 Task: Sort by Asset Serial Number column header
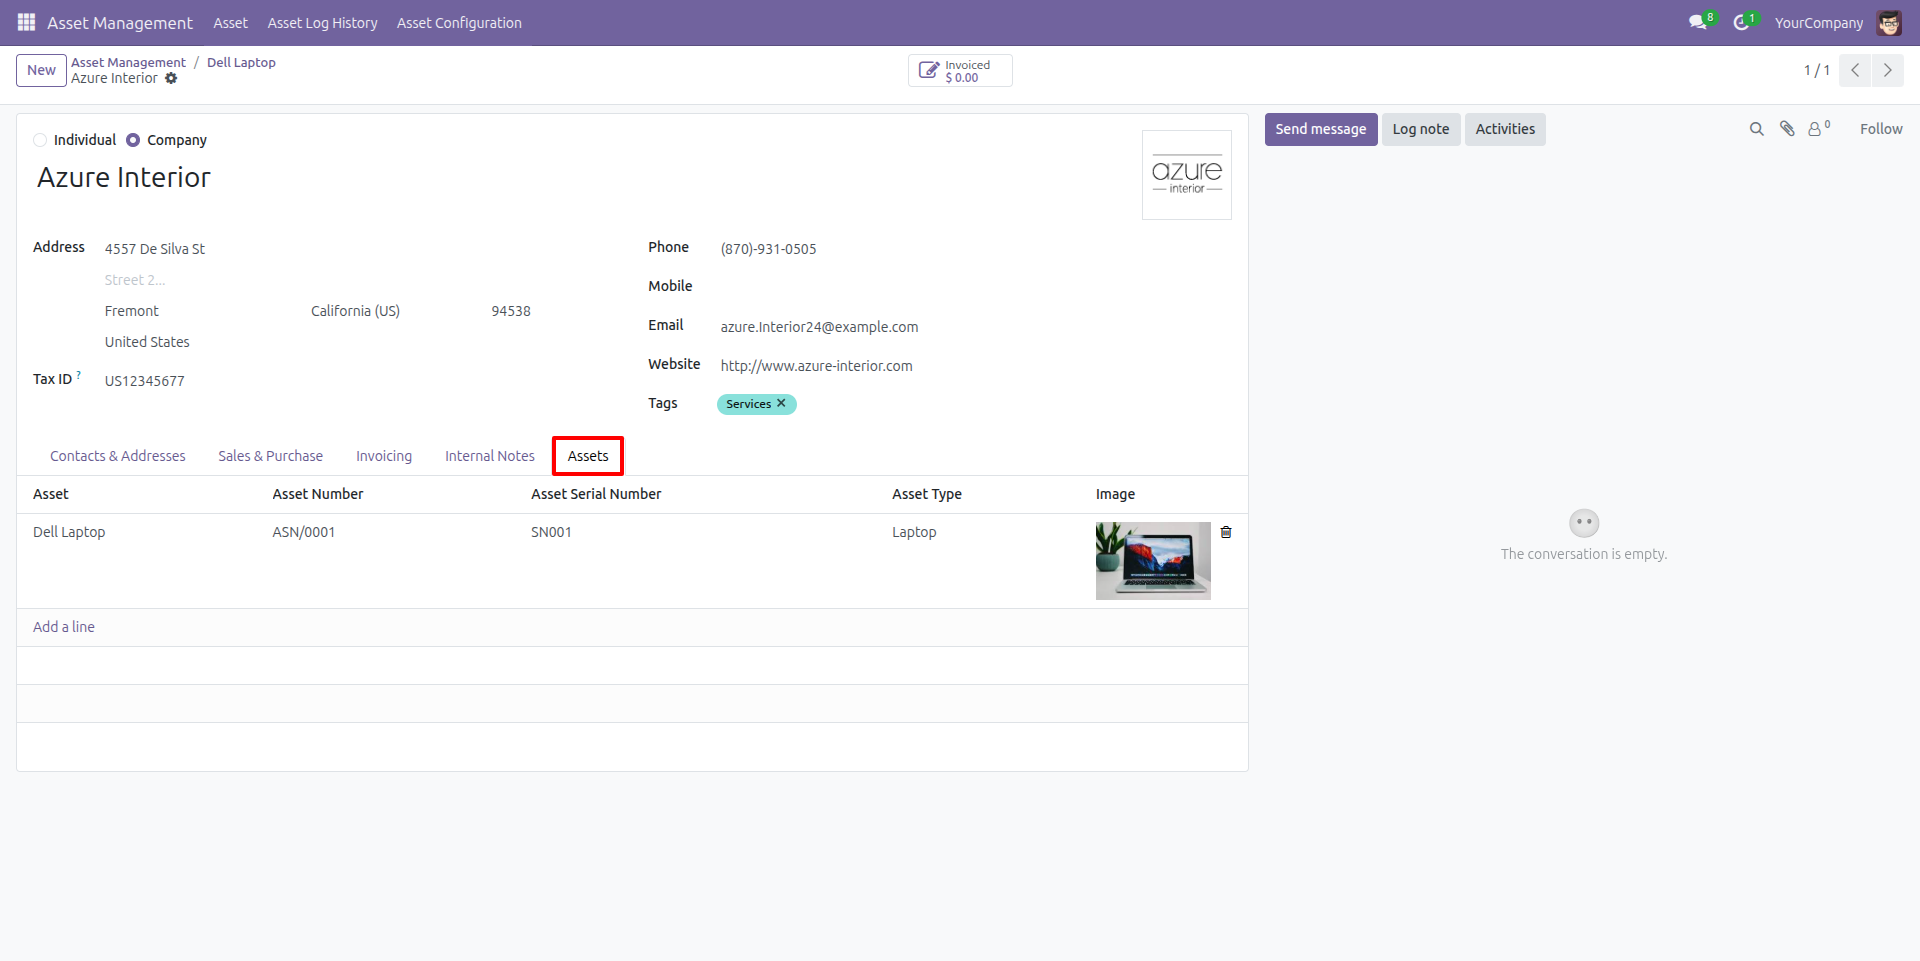tap(596, 494)
